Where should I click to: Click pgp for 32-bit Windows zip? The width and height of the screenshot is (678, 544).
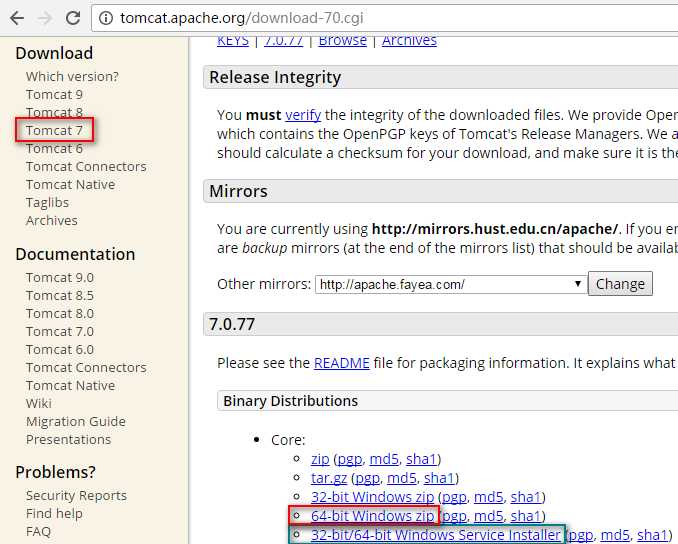(454, 498)
